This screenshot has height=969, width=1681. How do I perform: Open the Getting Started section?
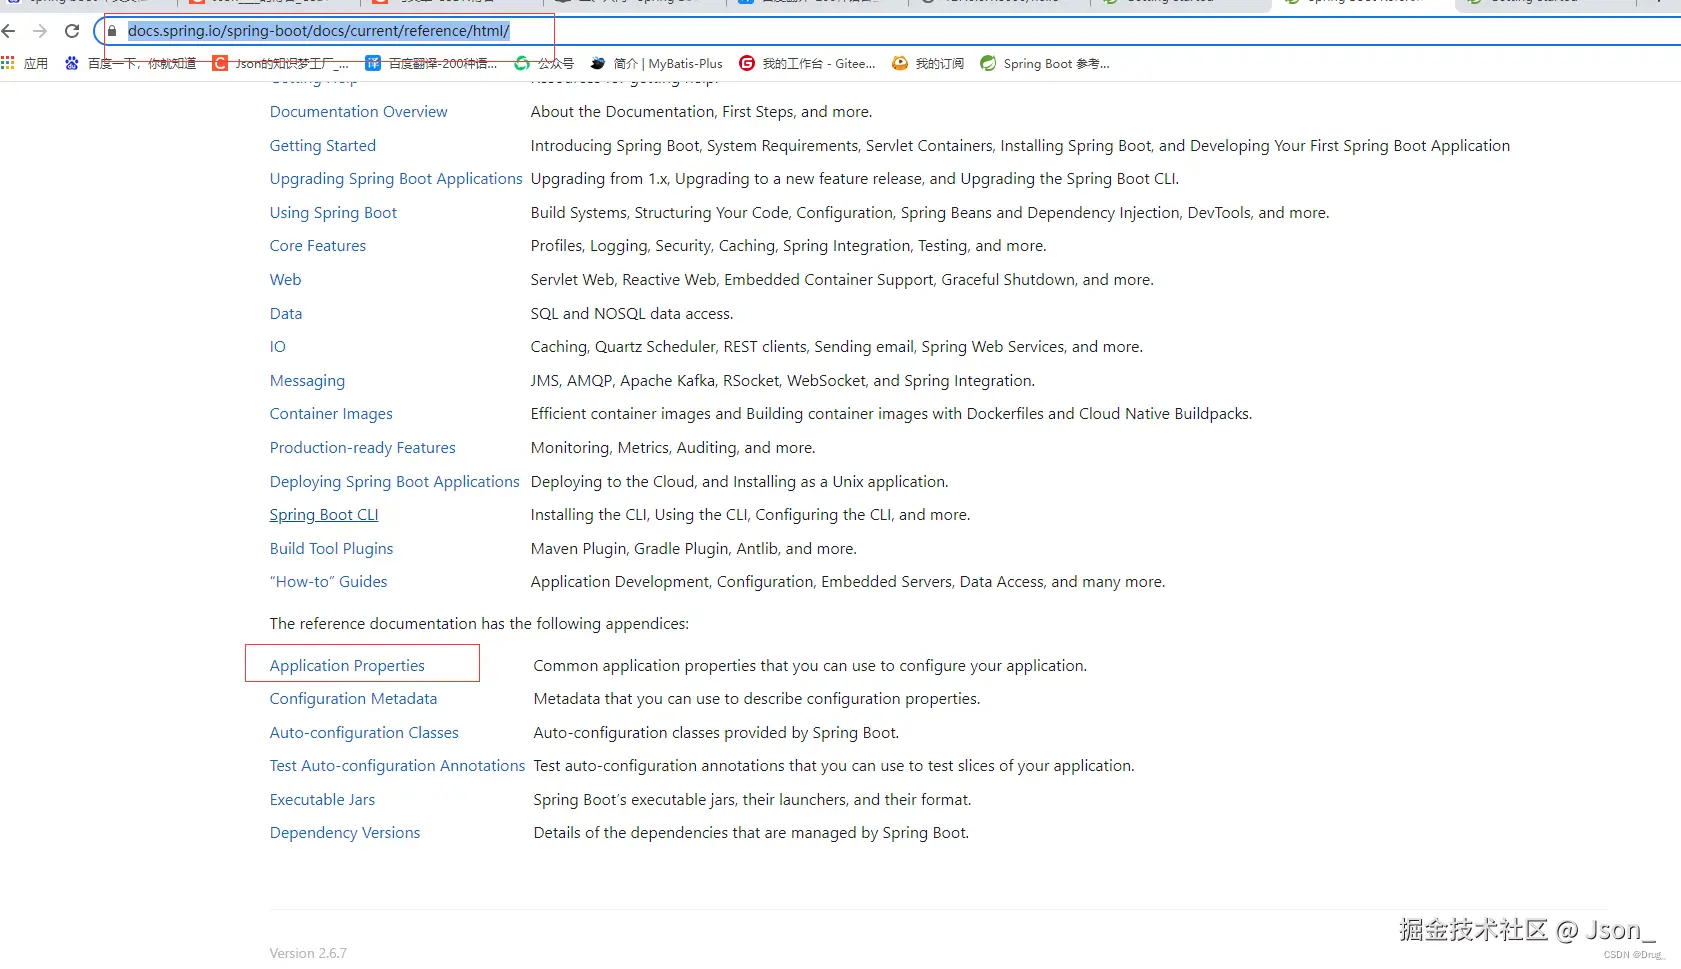(323, 146)
